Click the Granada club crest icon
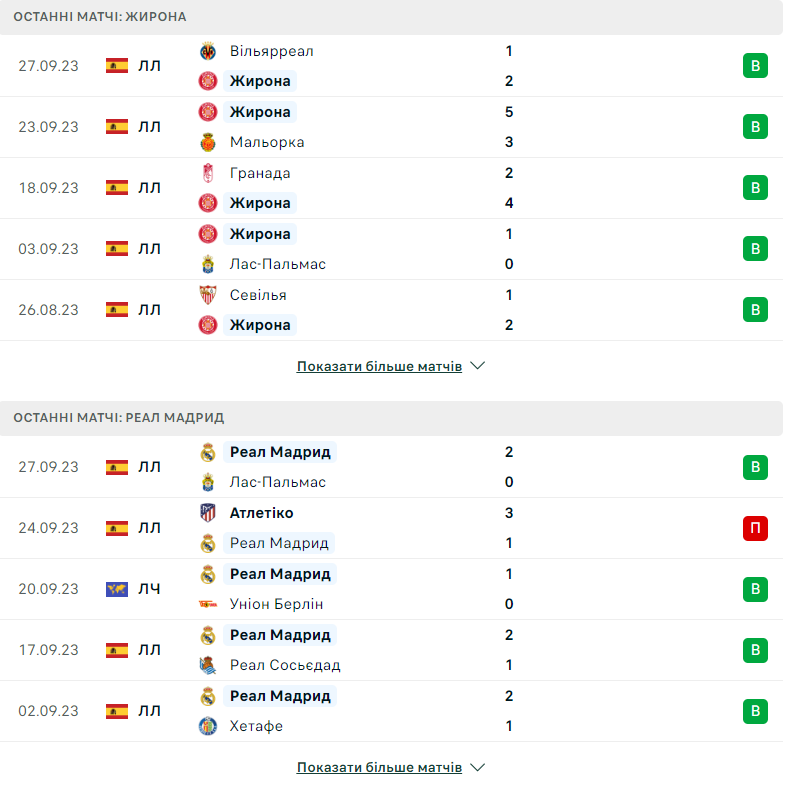This screenshot has height=788, width=787. click(208, 173)
